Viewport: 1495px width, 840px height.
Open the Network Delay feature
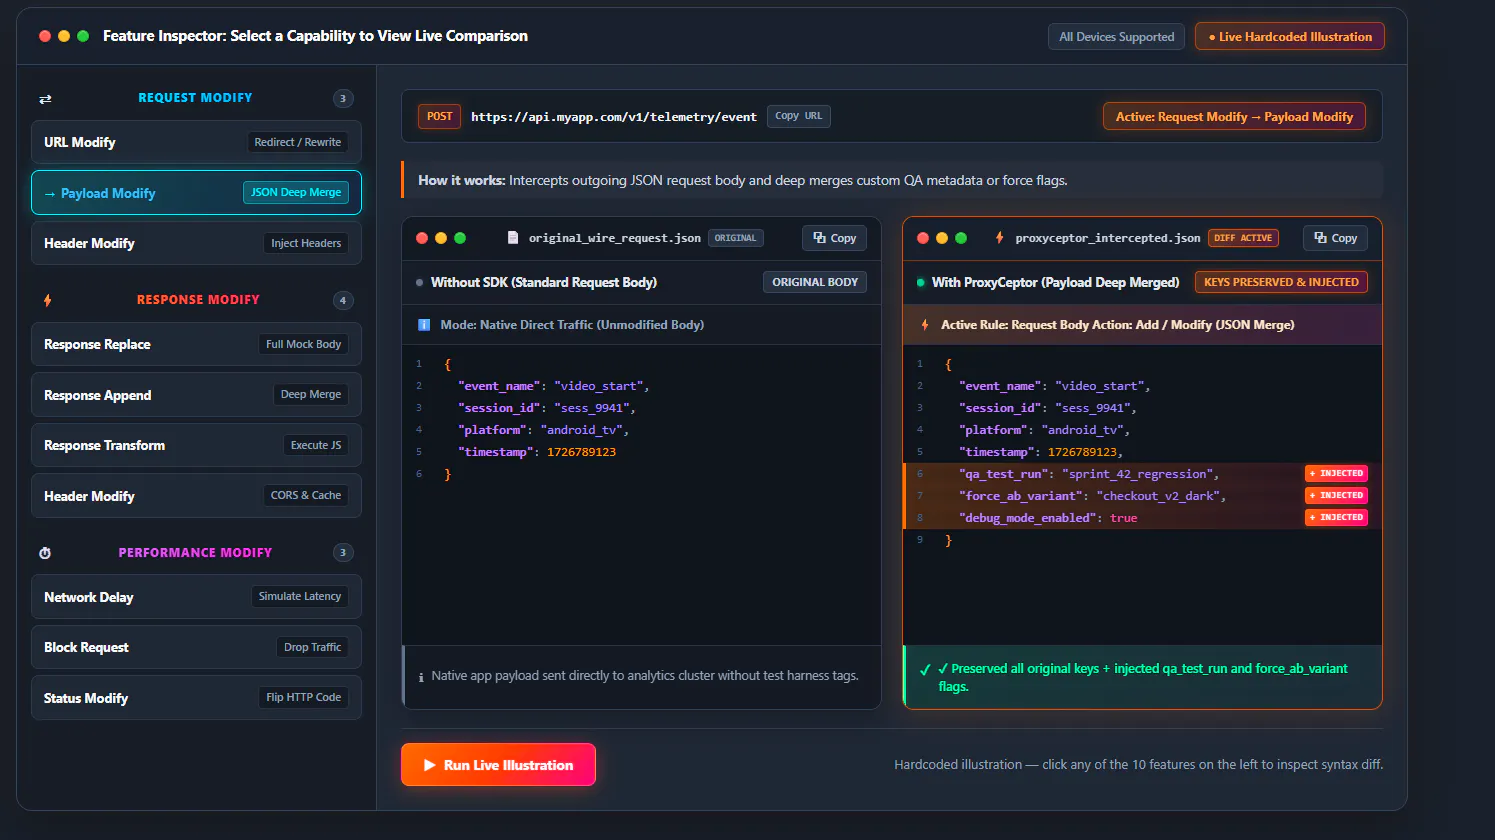[196, 597]
